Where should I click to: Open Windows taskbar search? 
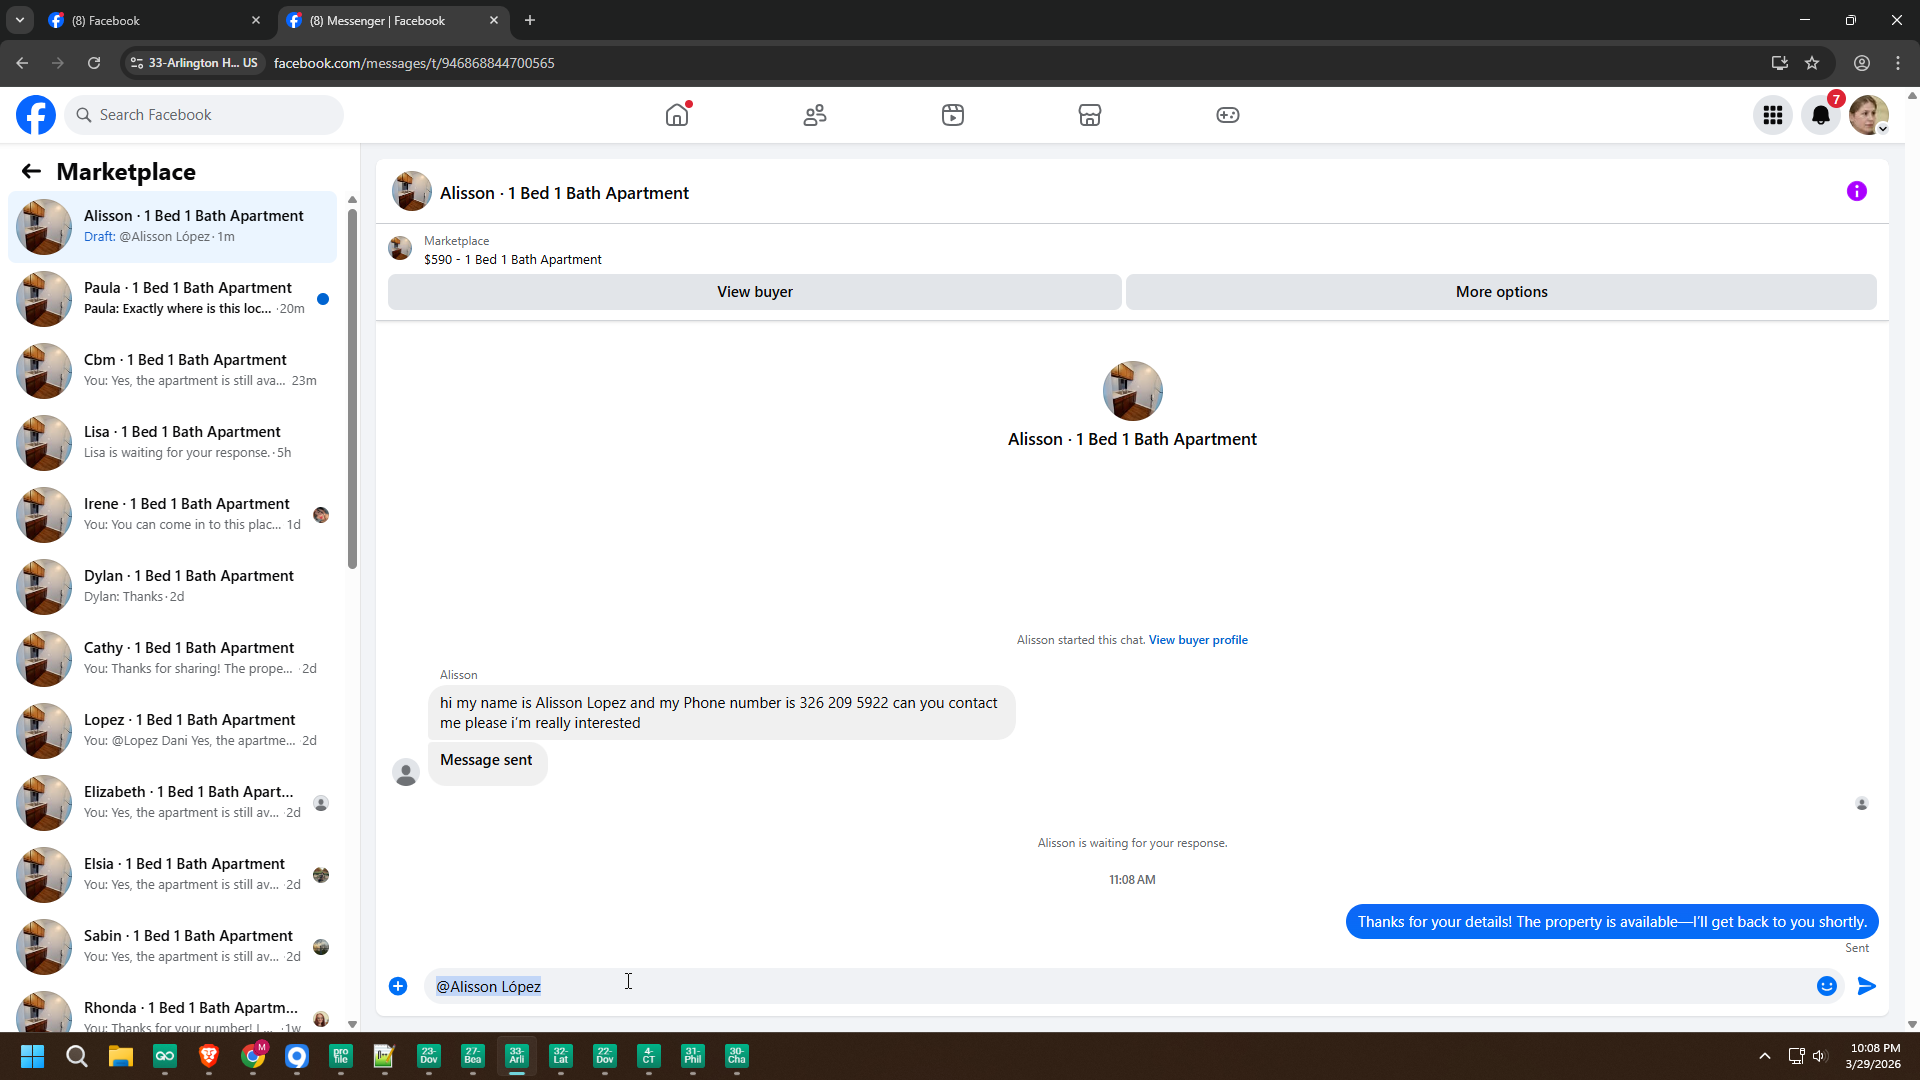(x=77, y=1056)
